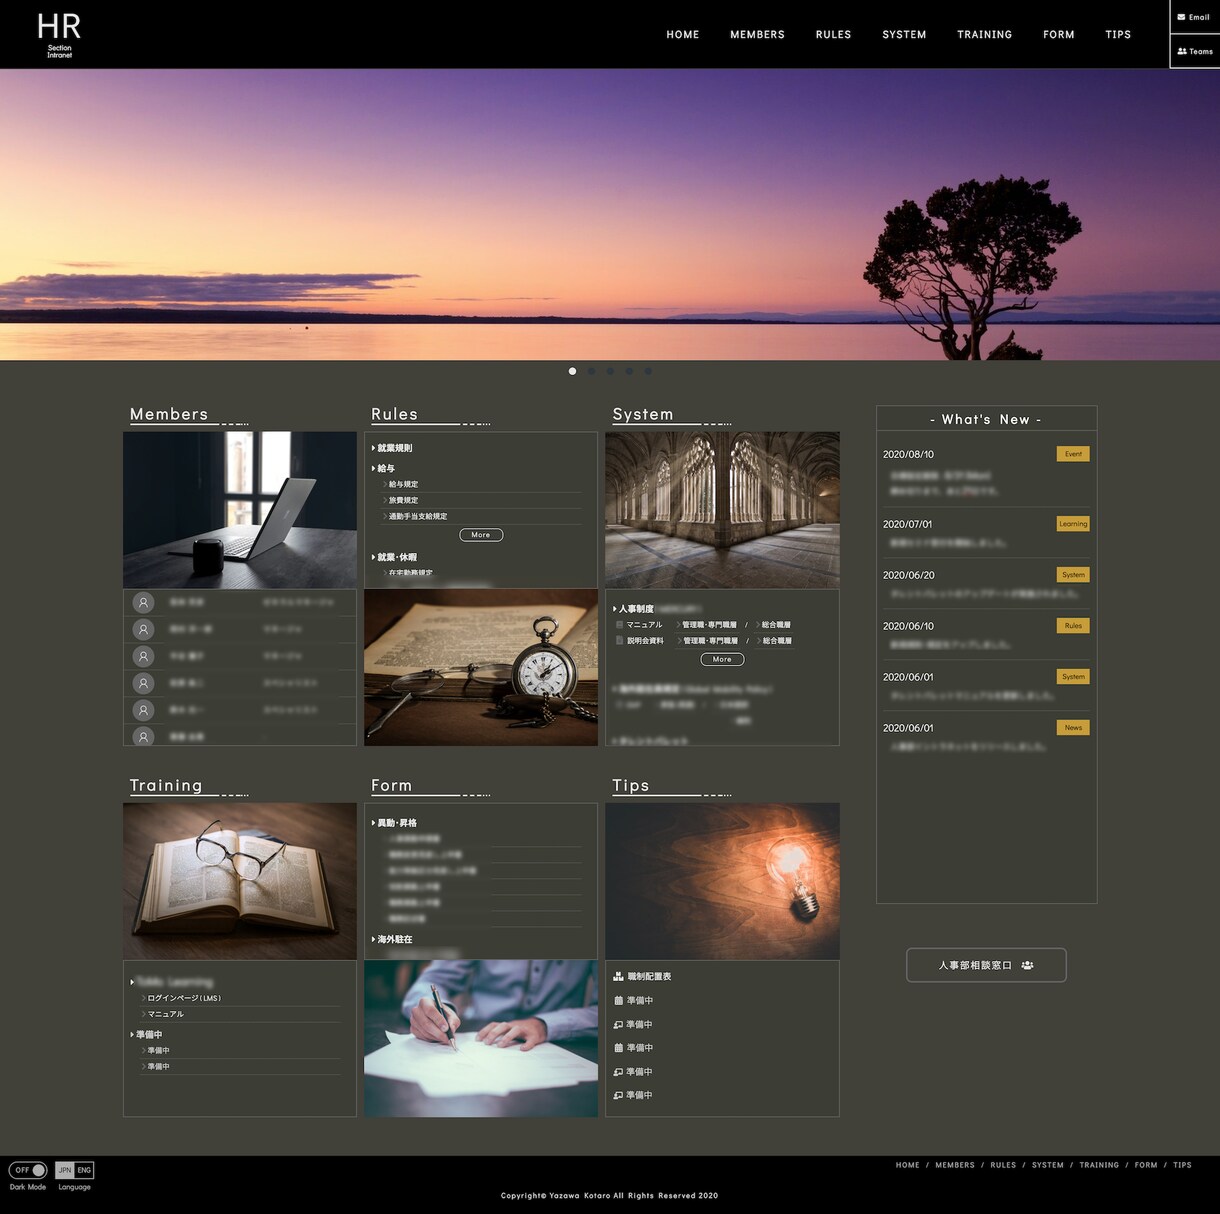Image resolution: width=1220 pixels, height=1214 pixels.
Task: Click the document icon beside 説明会資料
Action: 619,641
